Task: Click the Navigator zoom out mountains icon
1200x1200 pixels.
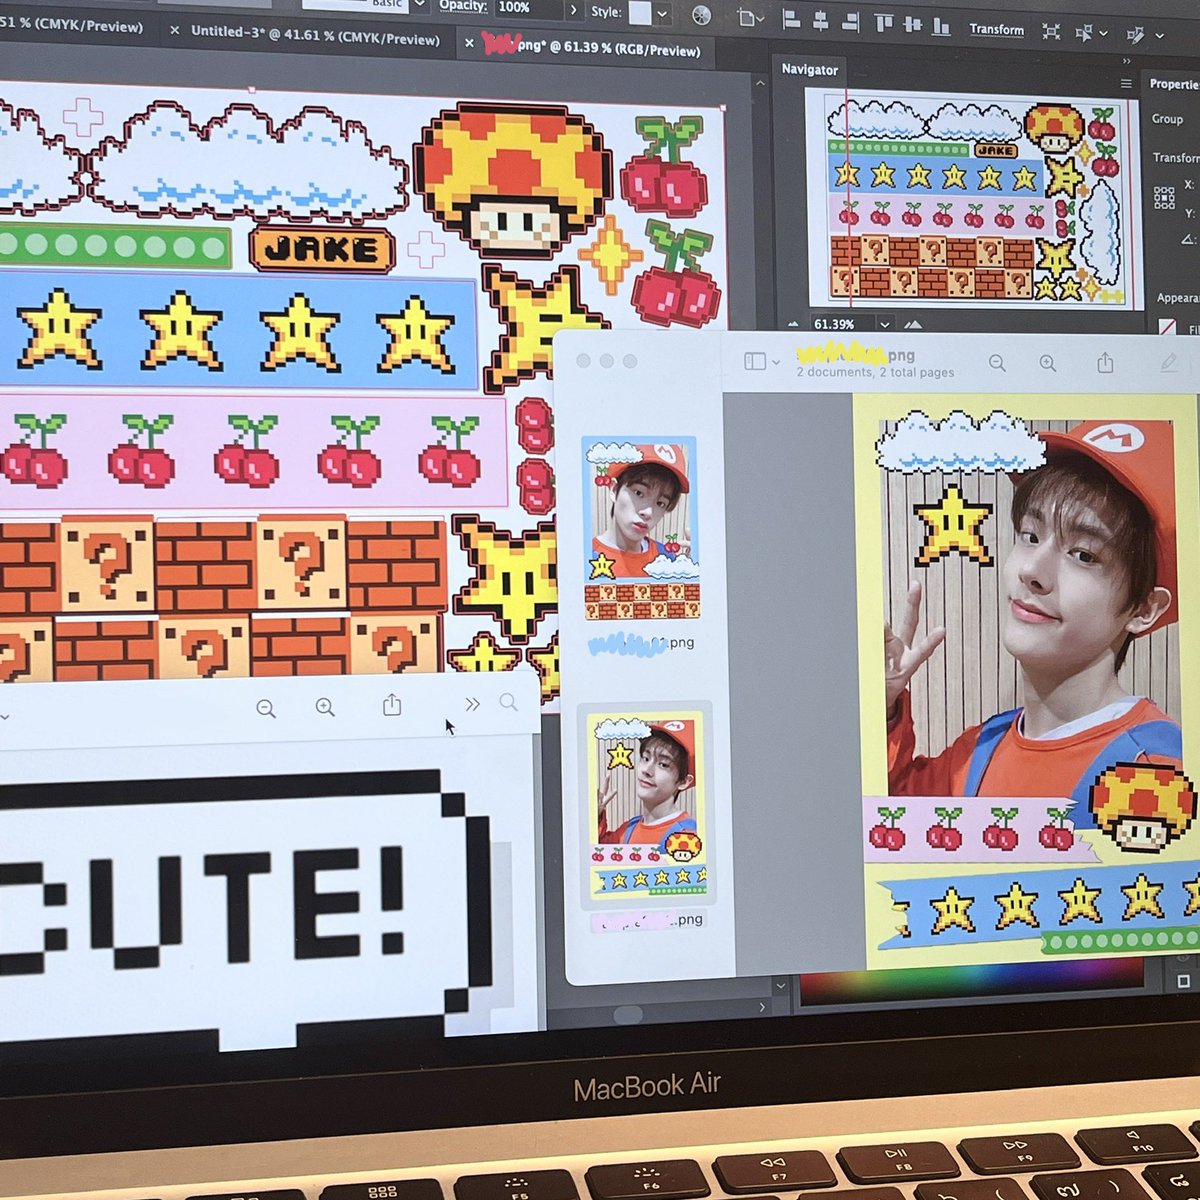Action: click(x=794, y=324)
